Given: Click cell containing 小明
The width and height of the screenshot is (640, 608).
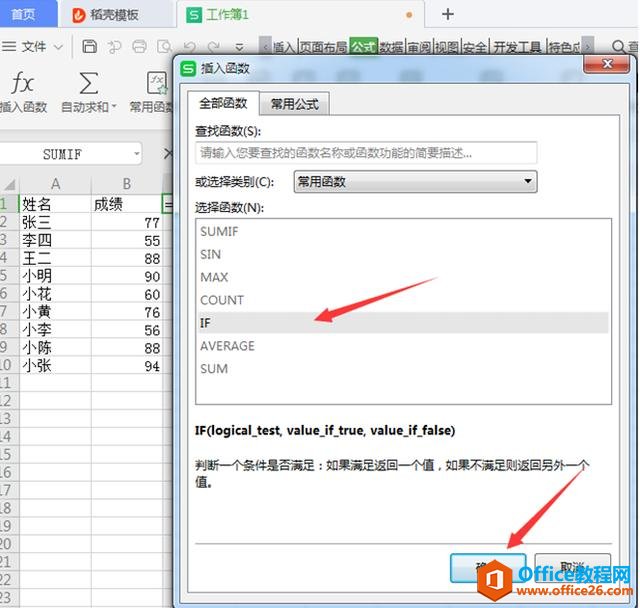Looking at the screenshot, I should tap(55, 276).
